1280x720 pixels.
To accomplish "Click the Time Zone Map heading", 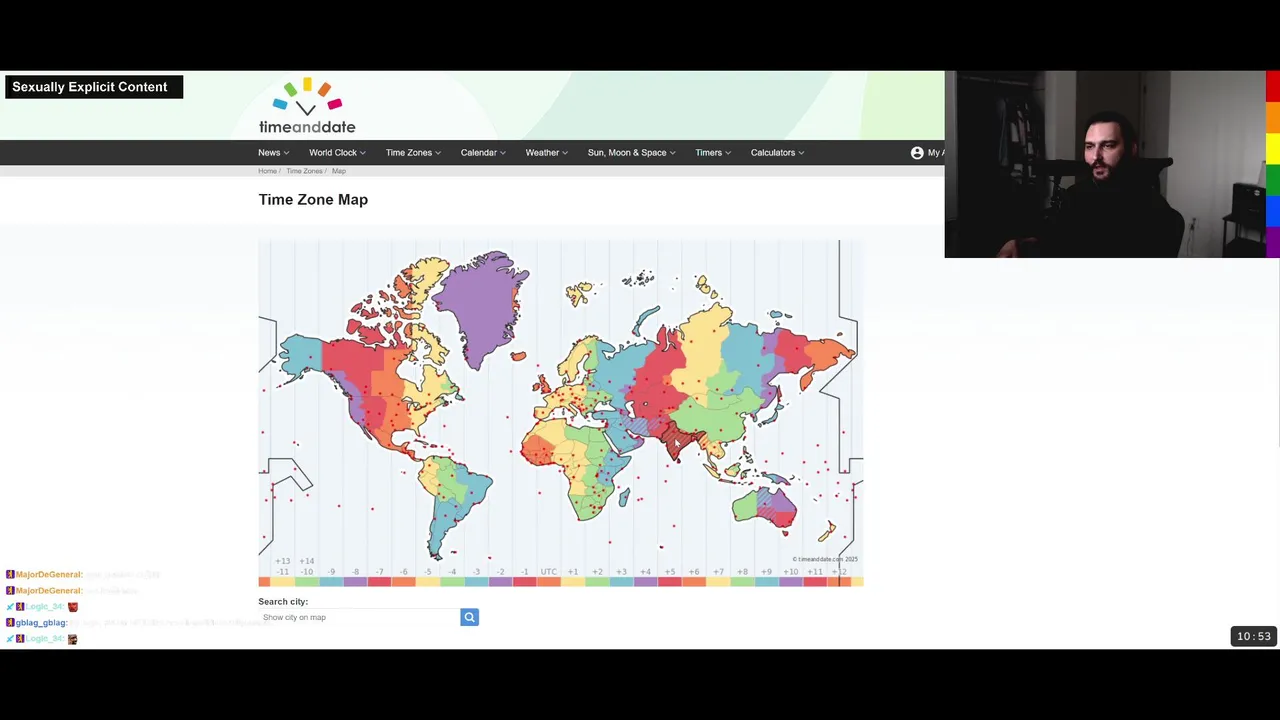I will coord(313,199).
